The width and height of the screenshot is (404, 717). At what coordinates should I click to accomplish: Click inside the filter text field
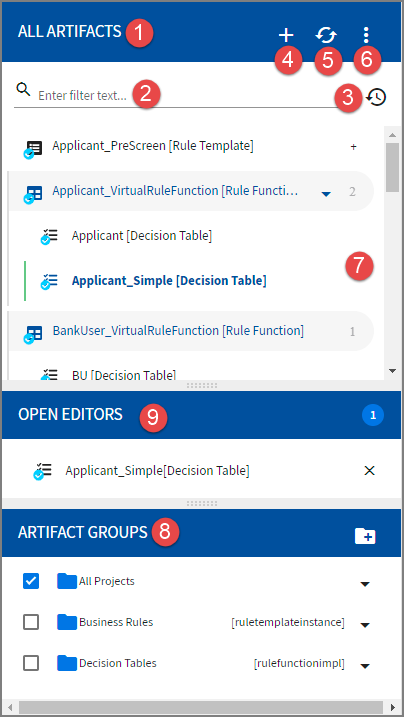(x=183, y=96)
